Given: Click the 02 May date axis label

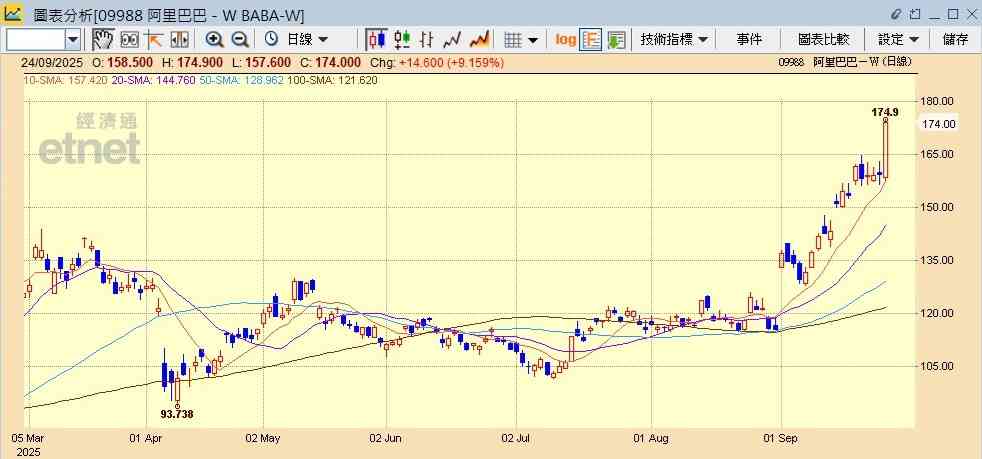Looking at the screenshot, I should (x=264, y=439).
